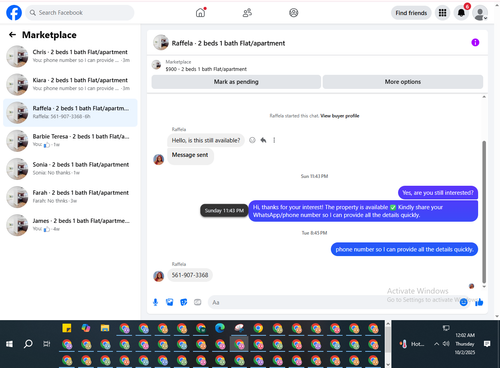Send a thumbs-up like
500x368 pixels.
click(479, 302)
